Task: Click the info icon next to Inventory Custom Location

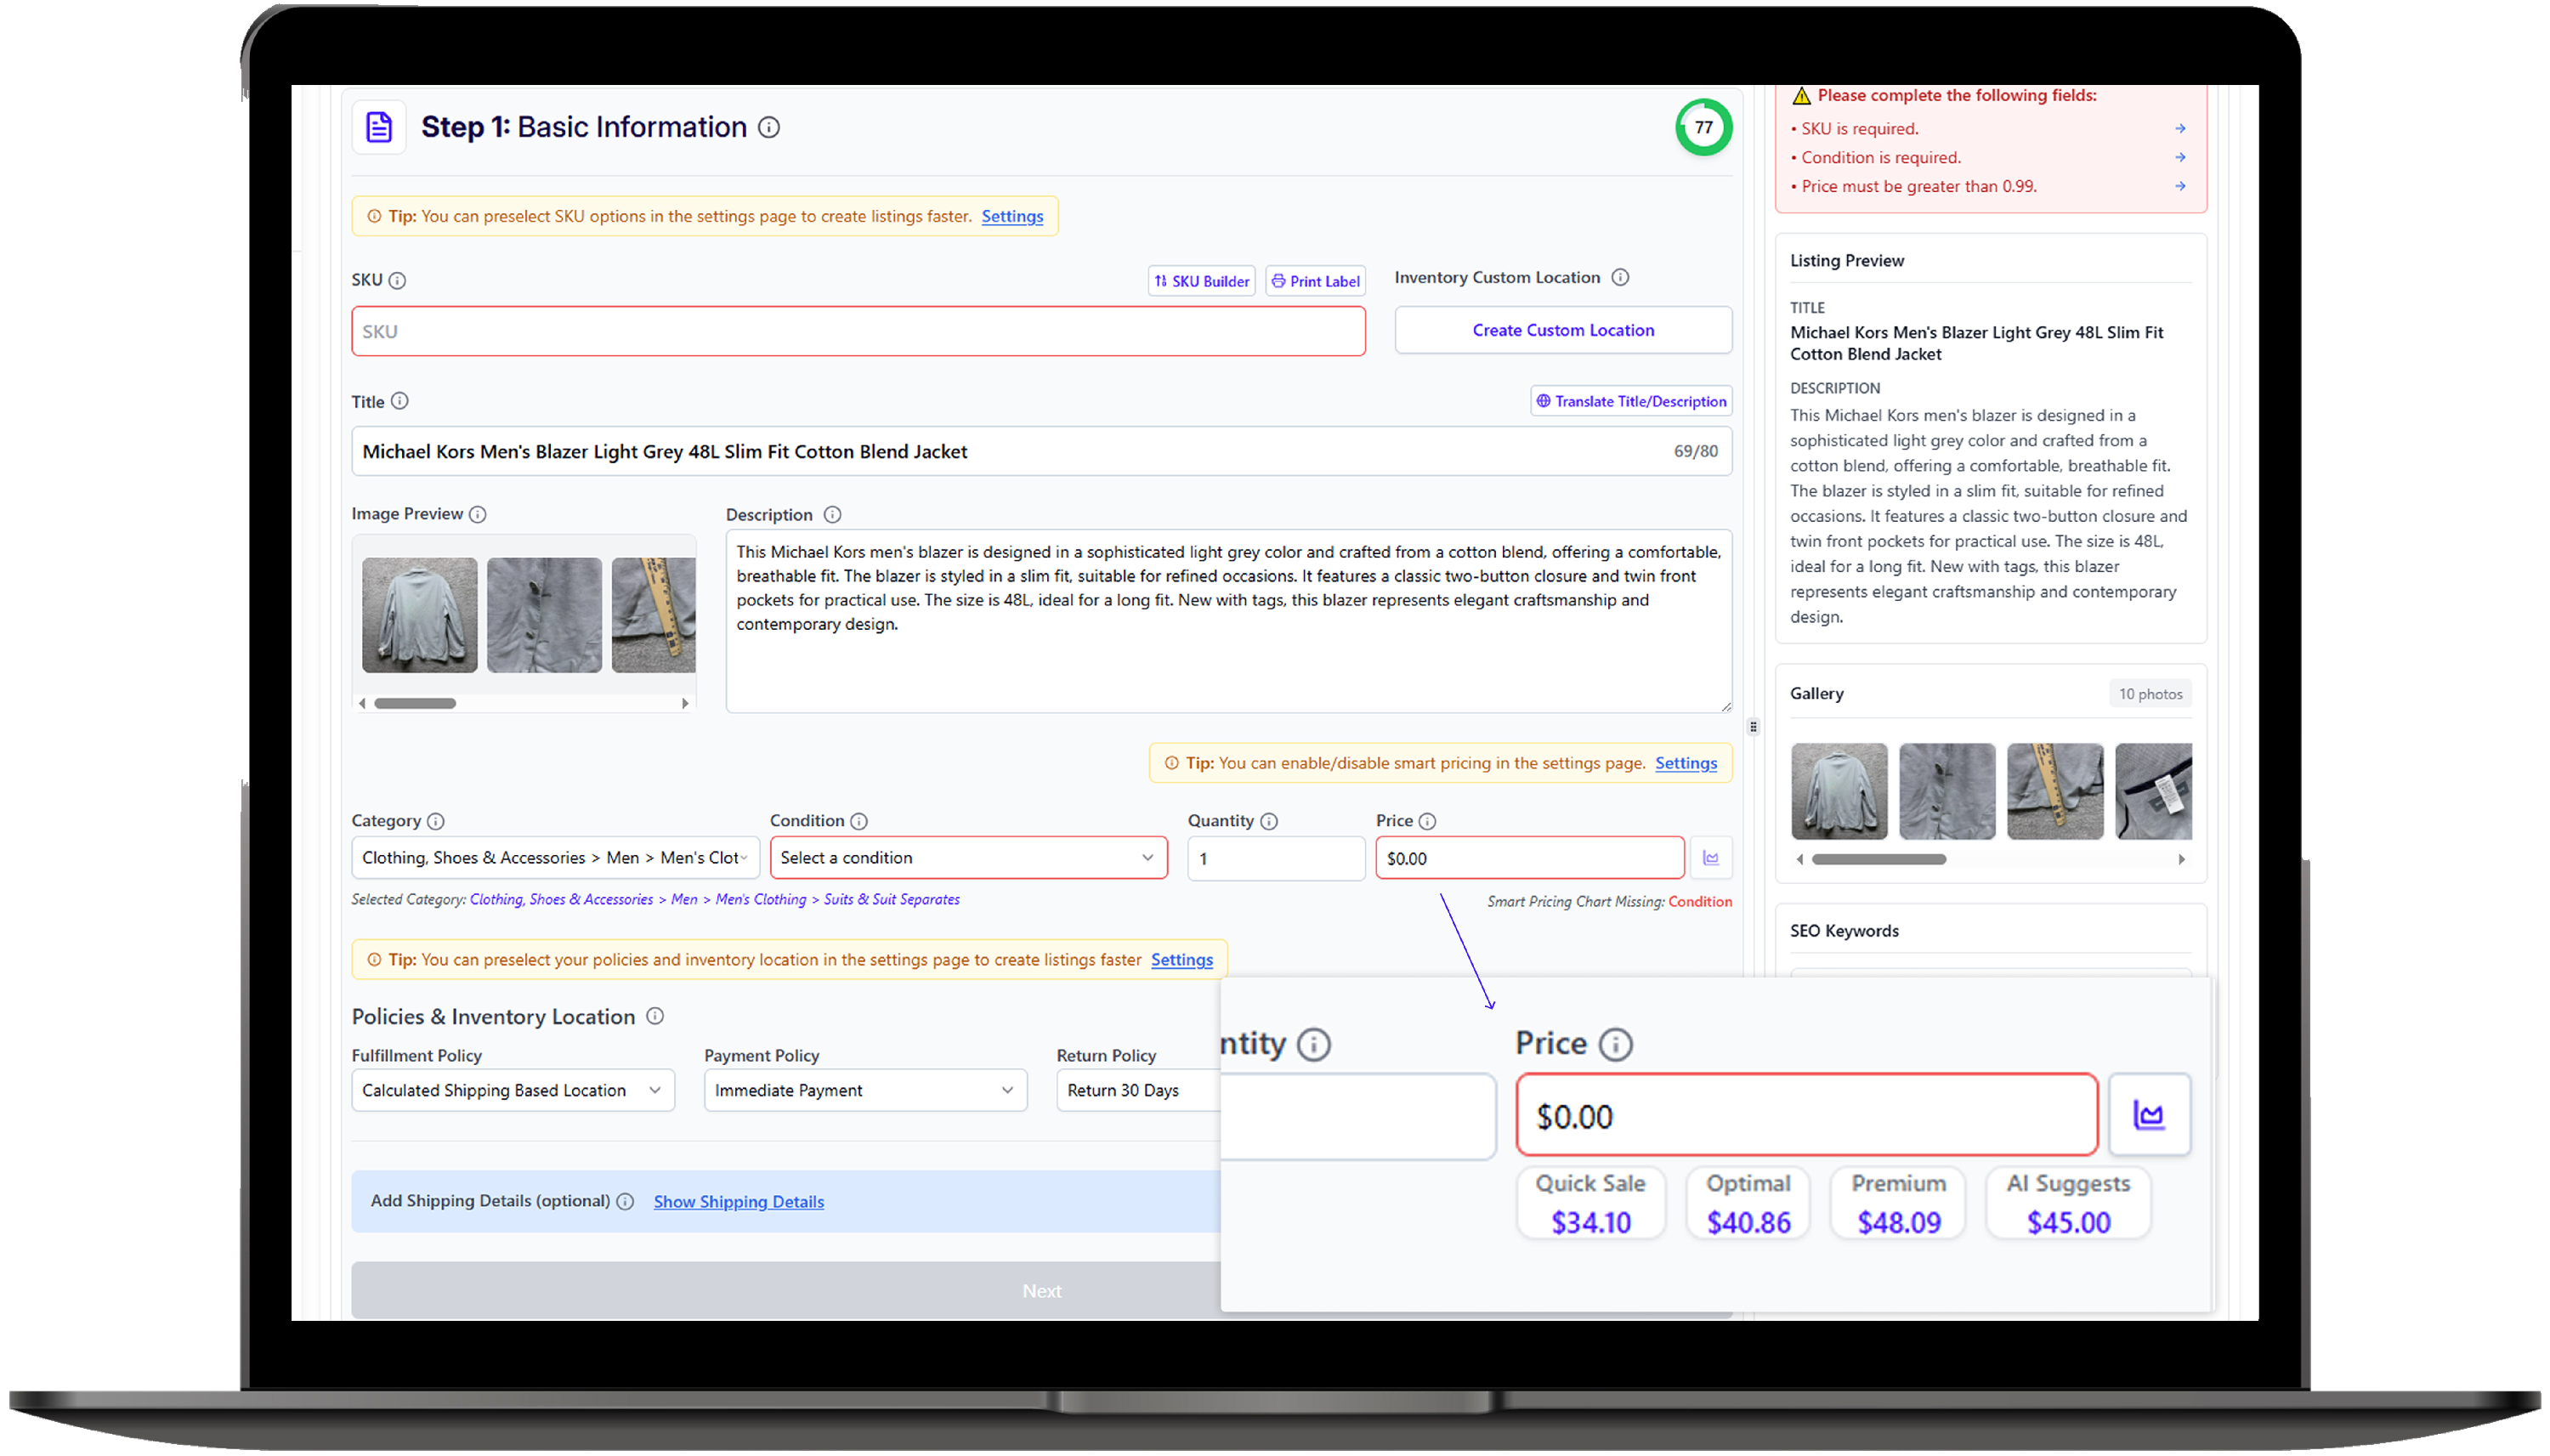Action: pos(1620,278)
